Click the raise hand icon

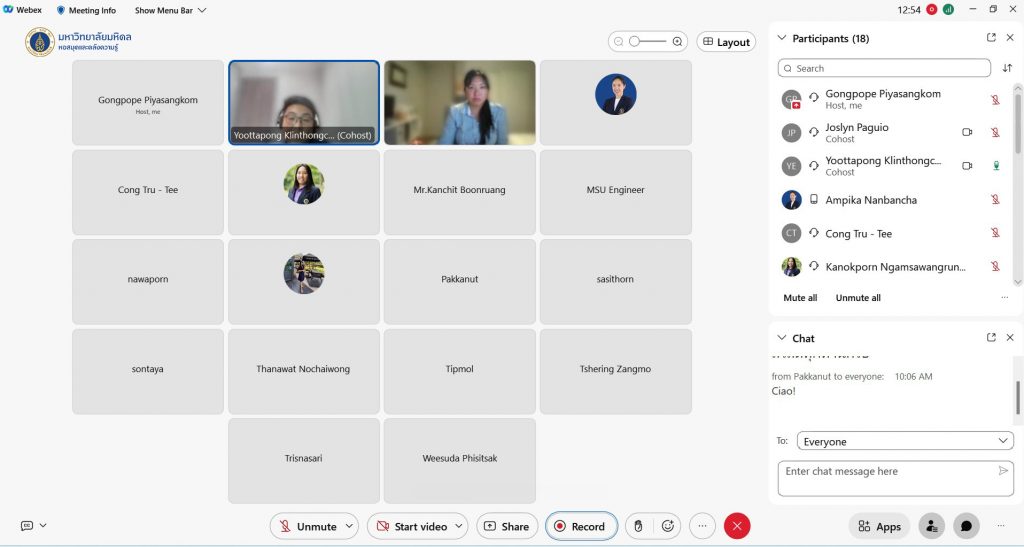[638, 526]
